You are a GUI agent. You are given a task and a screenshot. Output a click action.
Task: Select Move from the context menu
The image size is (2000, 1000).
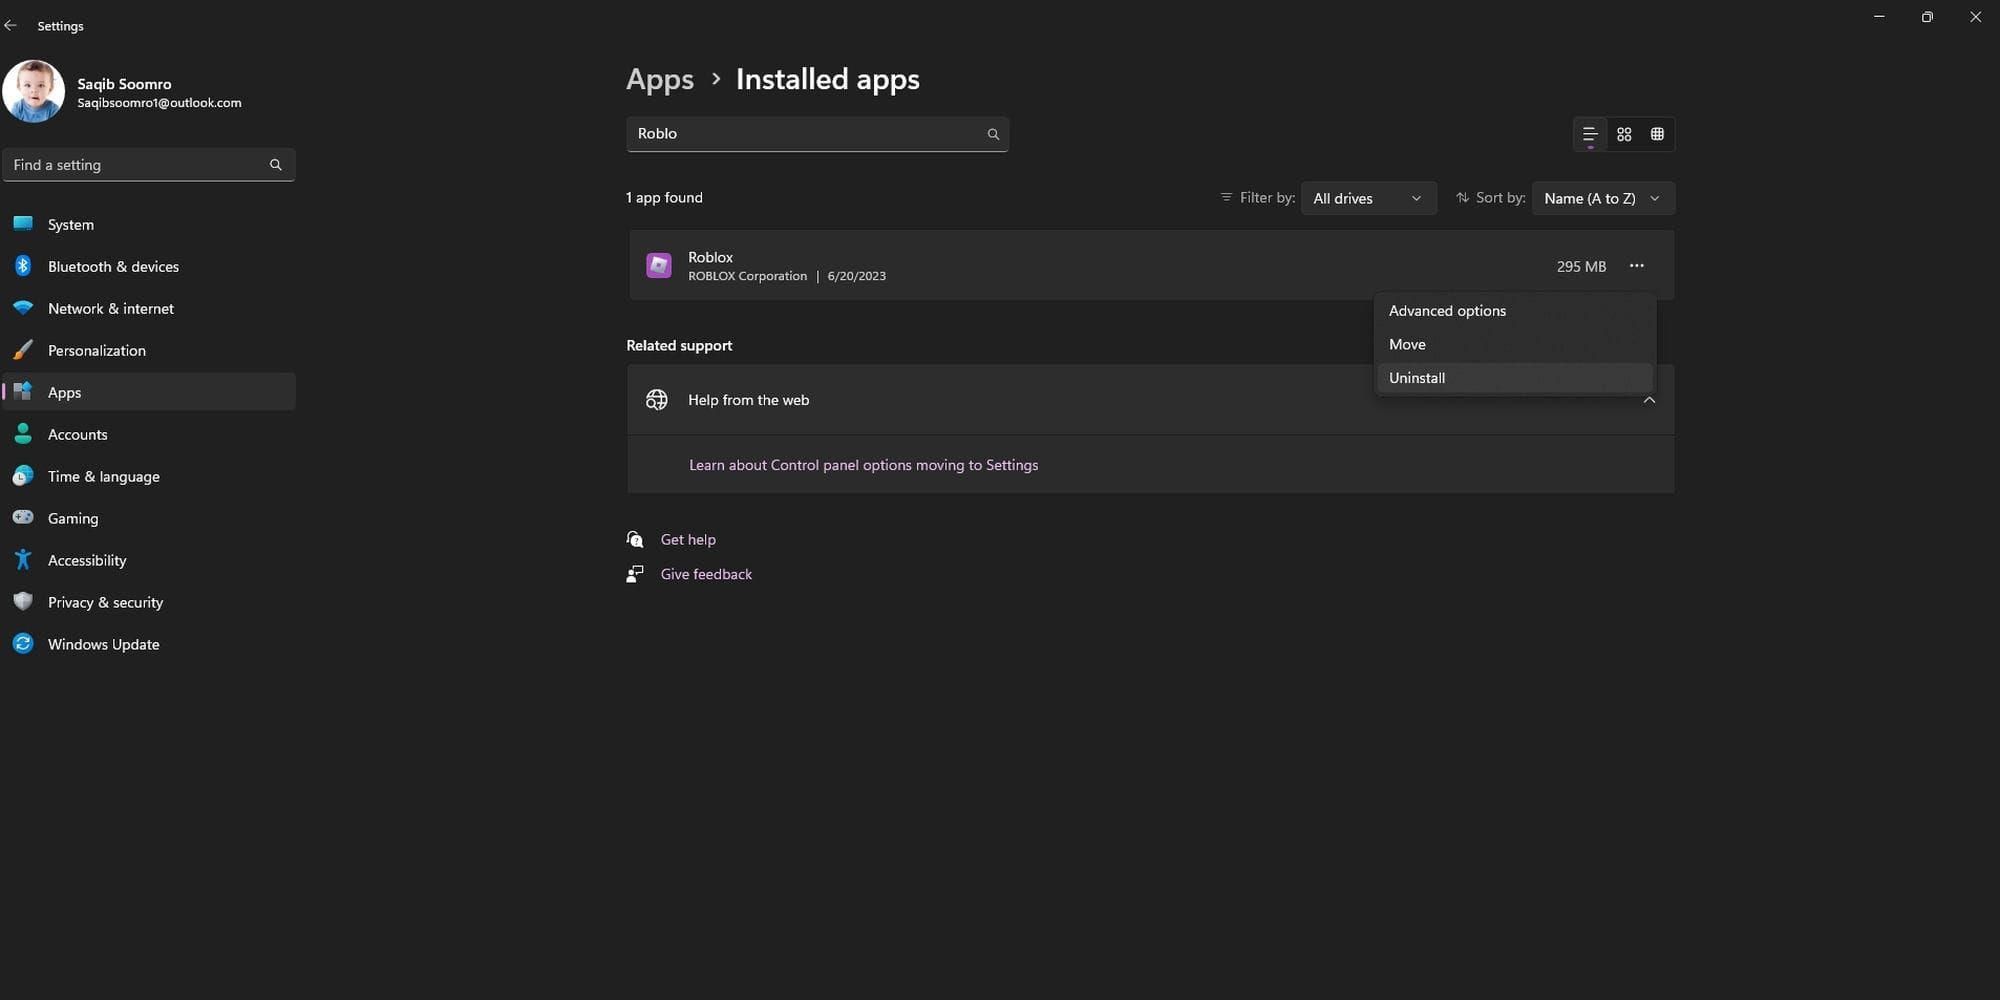coord(1407,344)
